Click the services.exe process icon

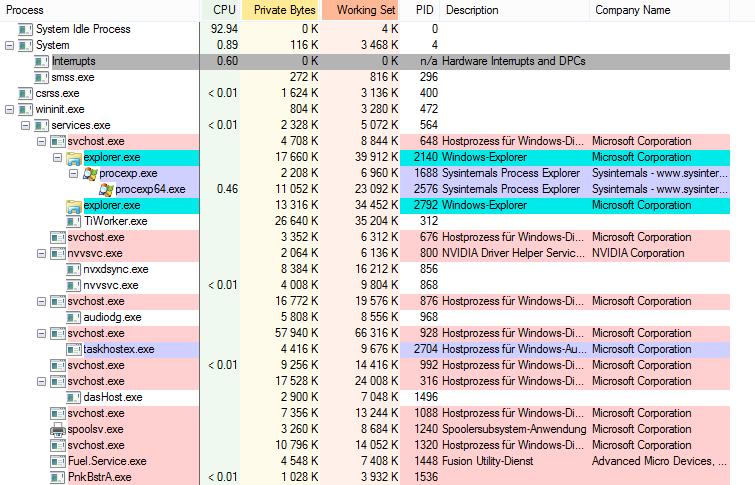pos(41,126)
